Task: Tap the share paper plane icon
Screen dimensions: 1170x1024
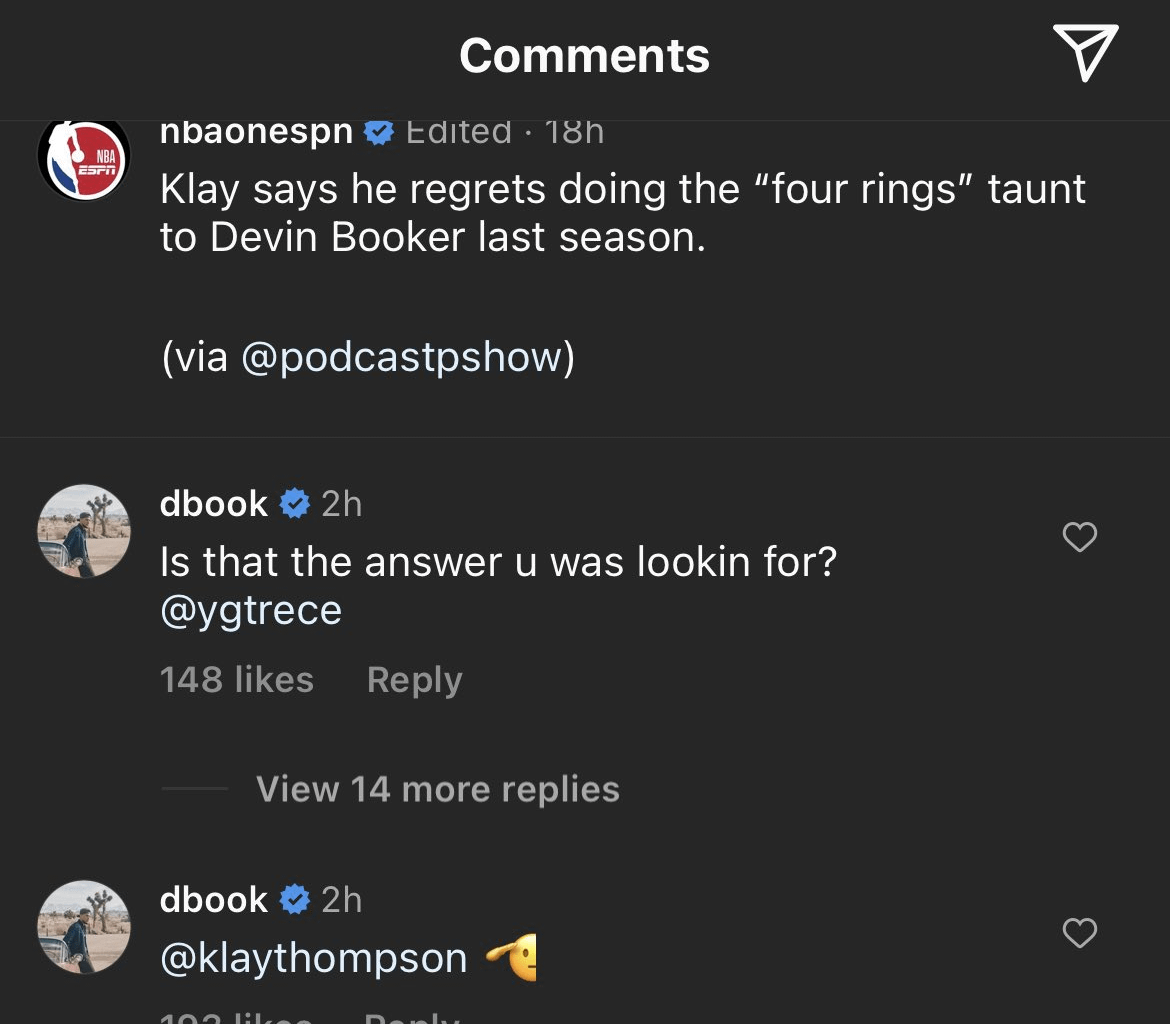Action: (1084, 52)
